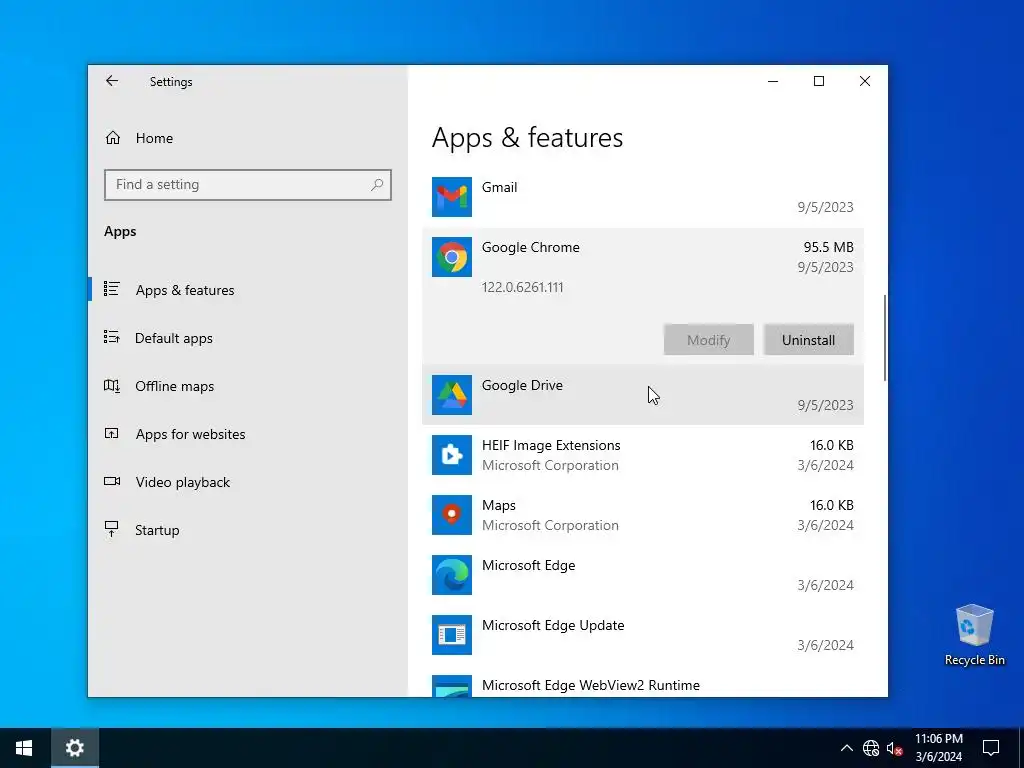
Task: Go back with the Settings arrow
Action: point(112,81)
